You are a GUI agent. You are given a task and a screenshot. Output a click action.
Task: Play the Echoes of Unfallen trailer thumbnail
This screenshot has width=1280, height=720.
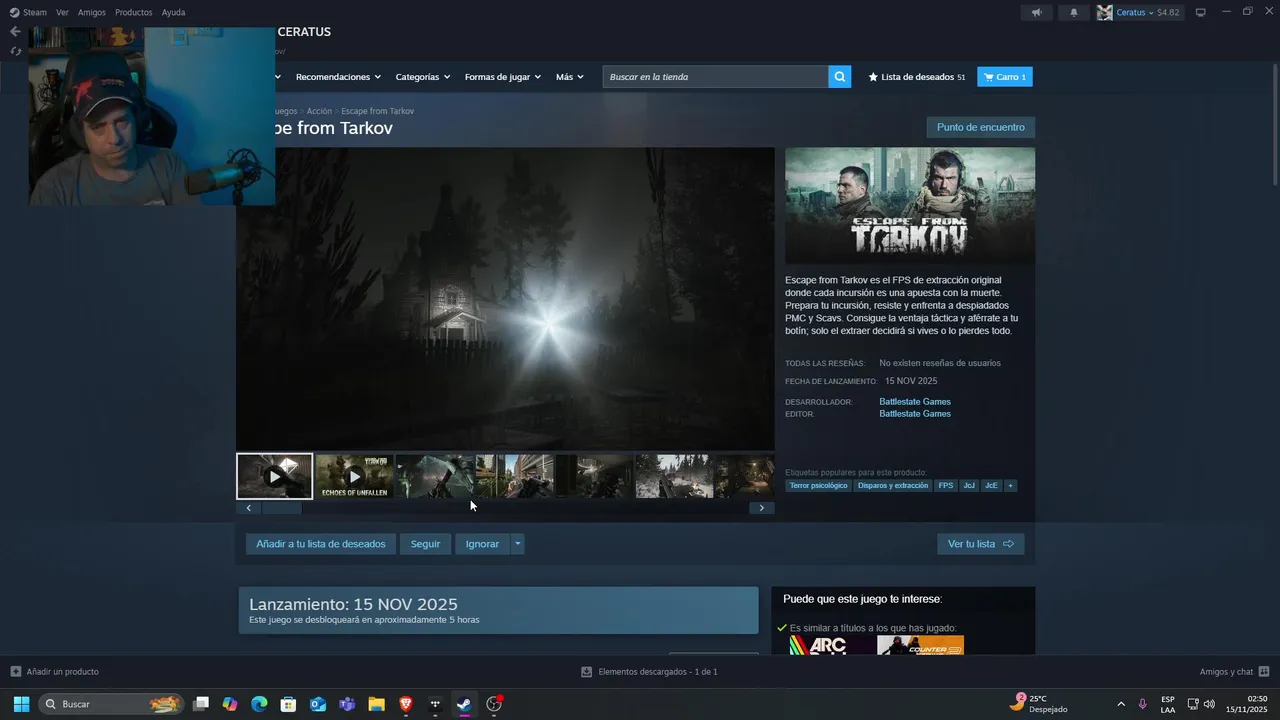[x=354, y=476]
